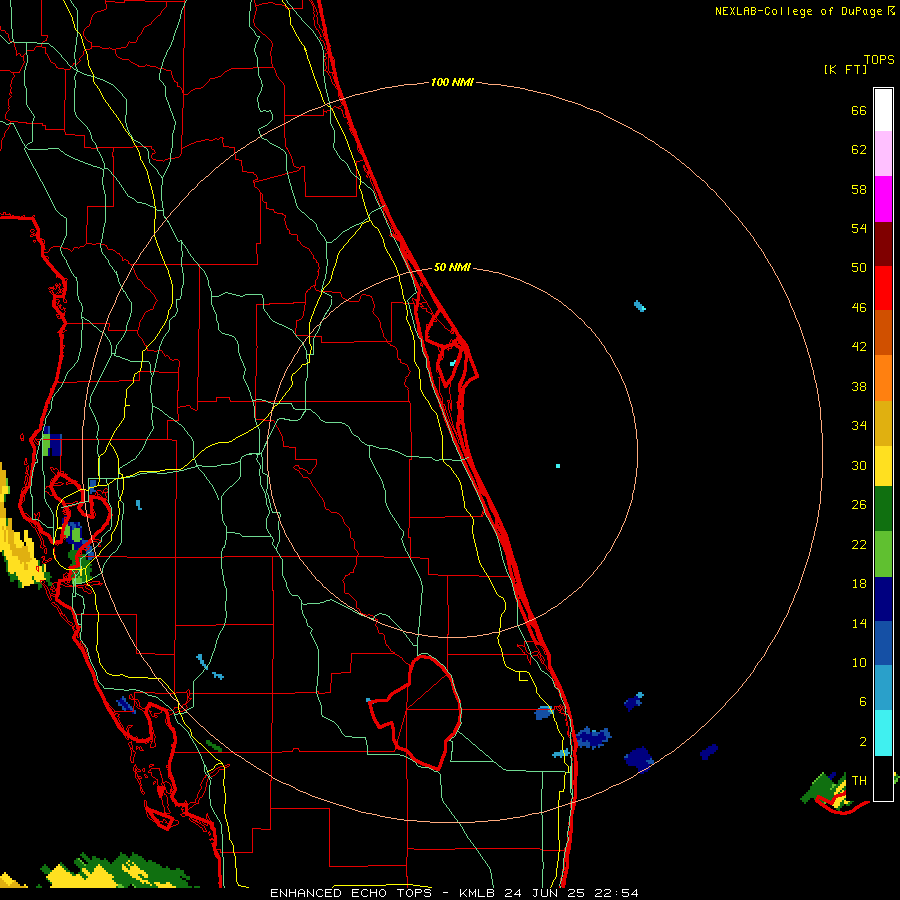The height and width of the screenshot is (900, 900).
Task: Click the '46' legend value
Action: [x=859, y=308]
